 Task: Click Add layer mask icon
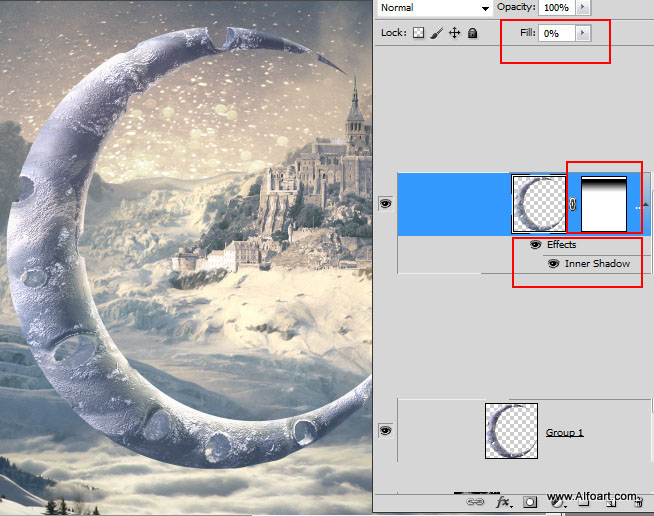click(530, 502)
